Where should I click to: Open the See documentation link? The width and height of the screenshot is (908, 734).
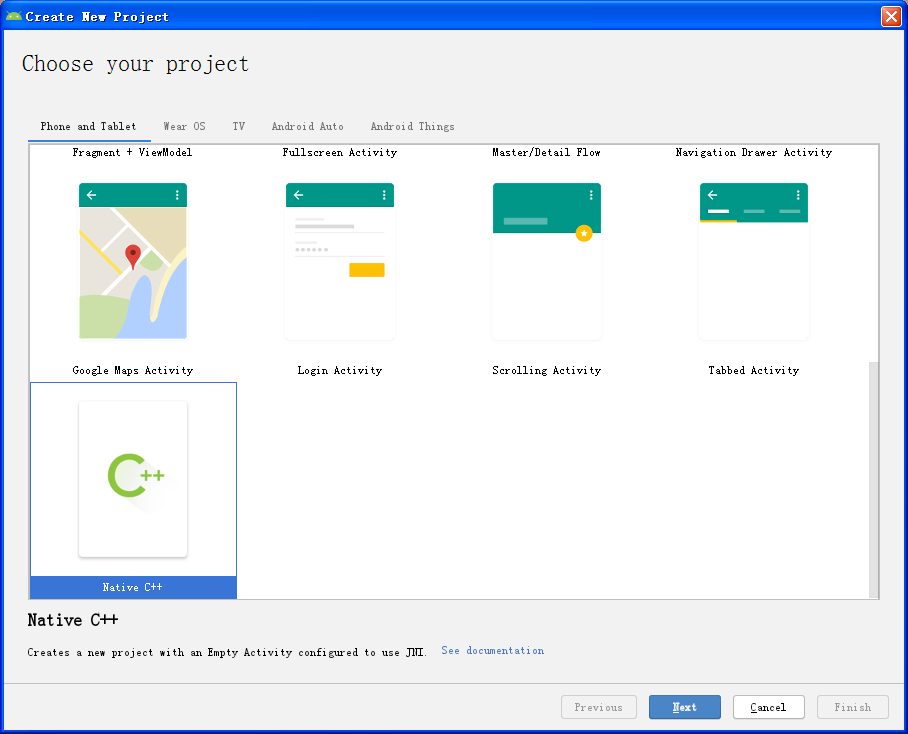click(x=493, y=651)
